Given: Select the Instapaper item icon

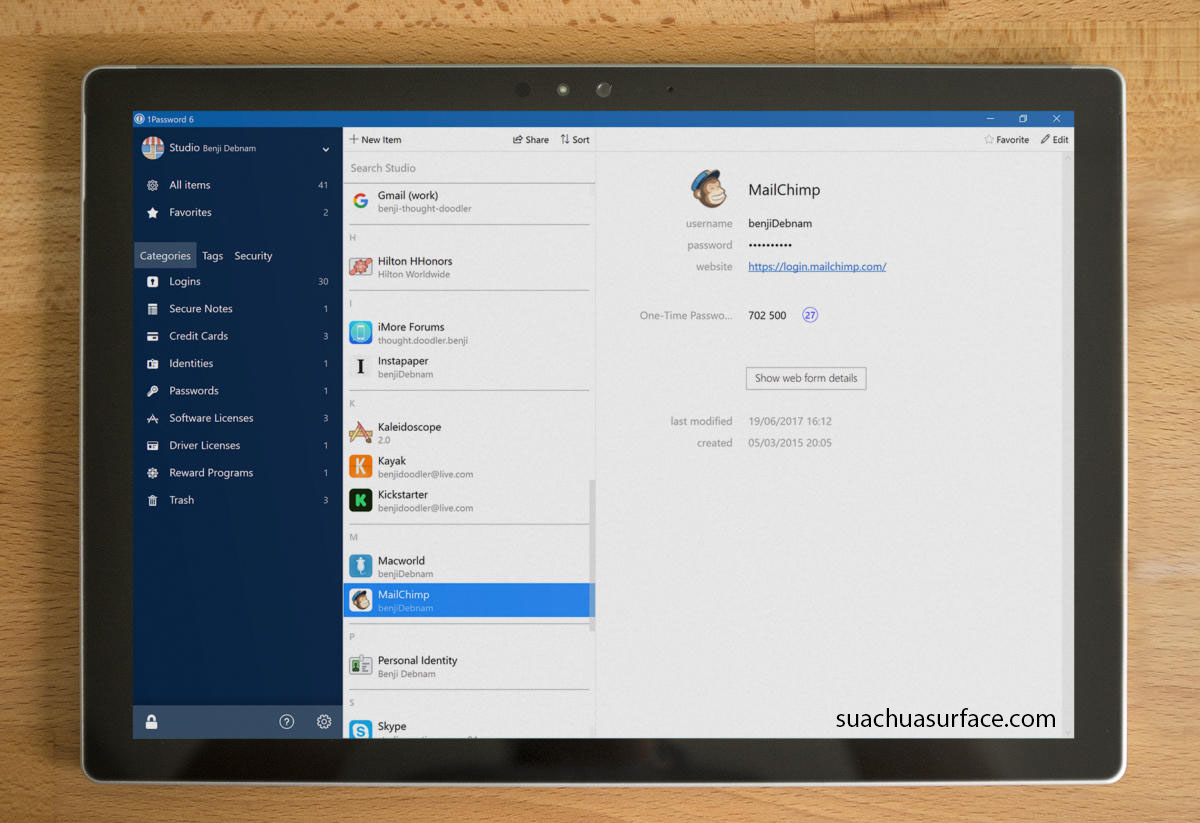Looking at the screenshot, I should click(x=361, y=367).
